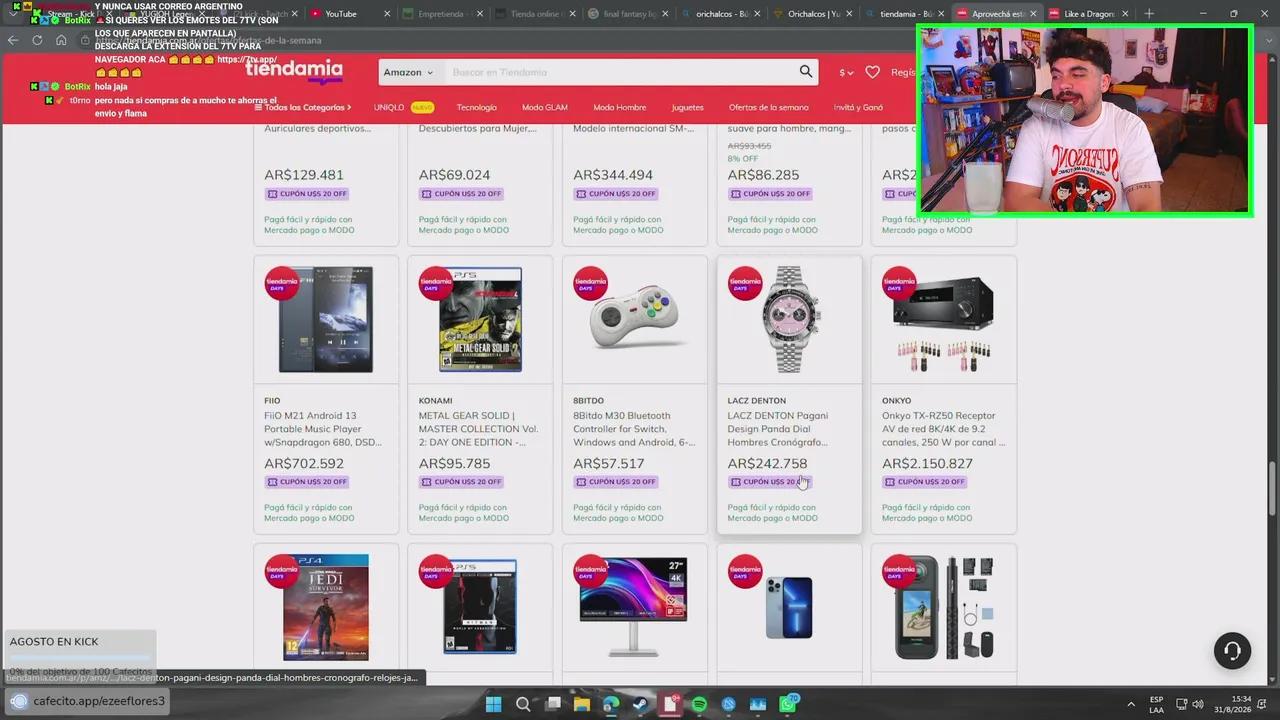Click the METAL GEAR SOLID product title
This screenshot has height=720, width=1280.
[479, 429]
